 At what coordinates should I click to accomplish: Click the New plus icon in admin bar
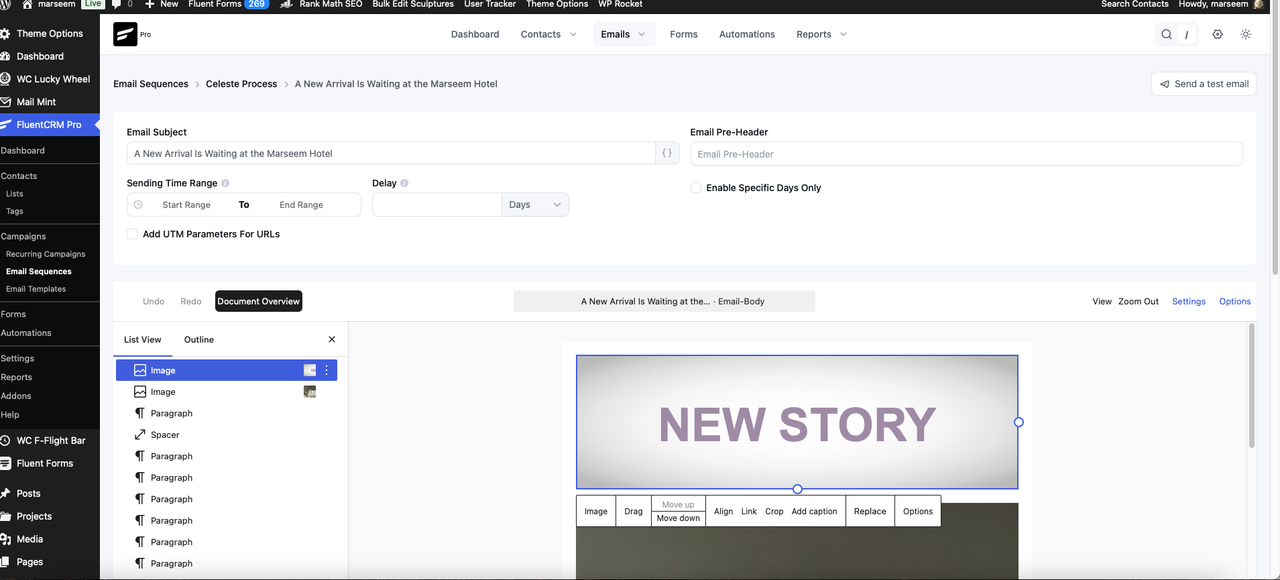pyautogui.click(x=149, y=5)
